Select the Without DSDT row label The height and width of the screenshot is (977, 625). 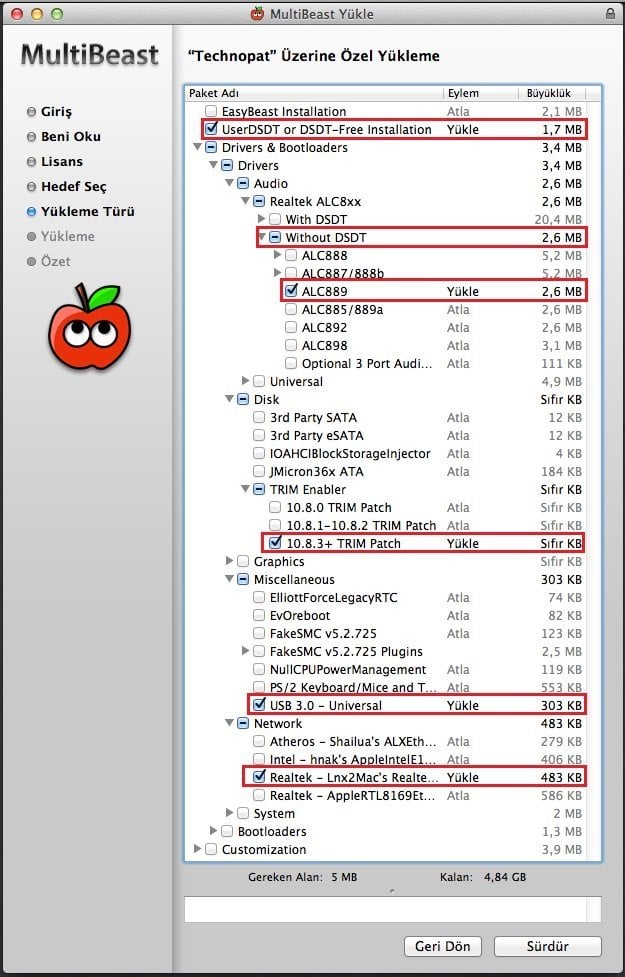pyautogui.click(x=326, y=237)
